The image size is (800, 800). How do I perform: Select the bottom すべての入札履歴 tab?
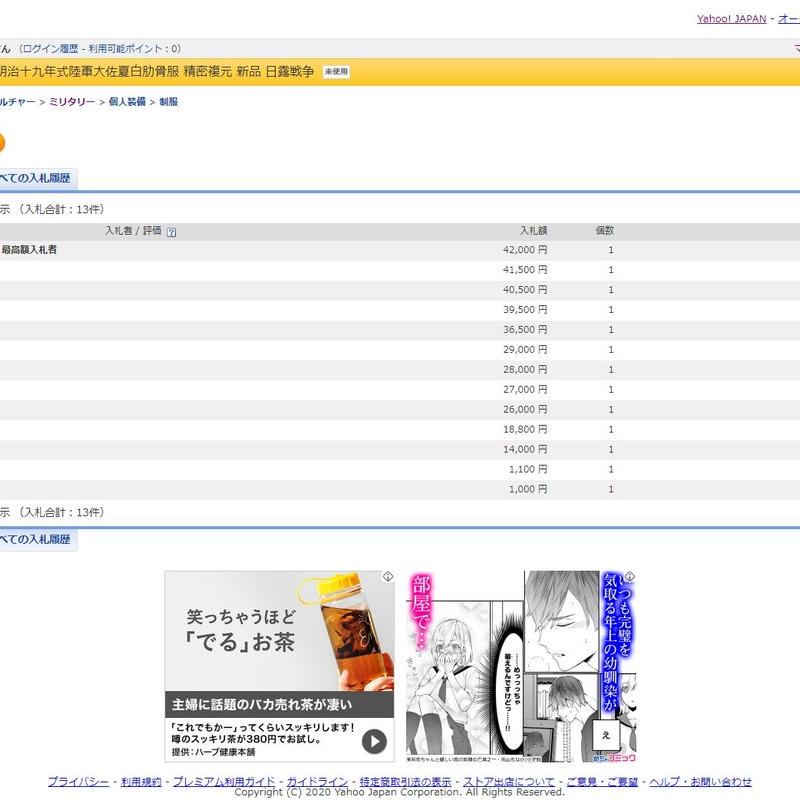[36, 539]
